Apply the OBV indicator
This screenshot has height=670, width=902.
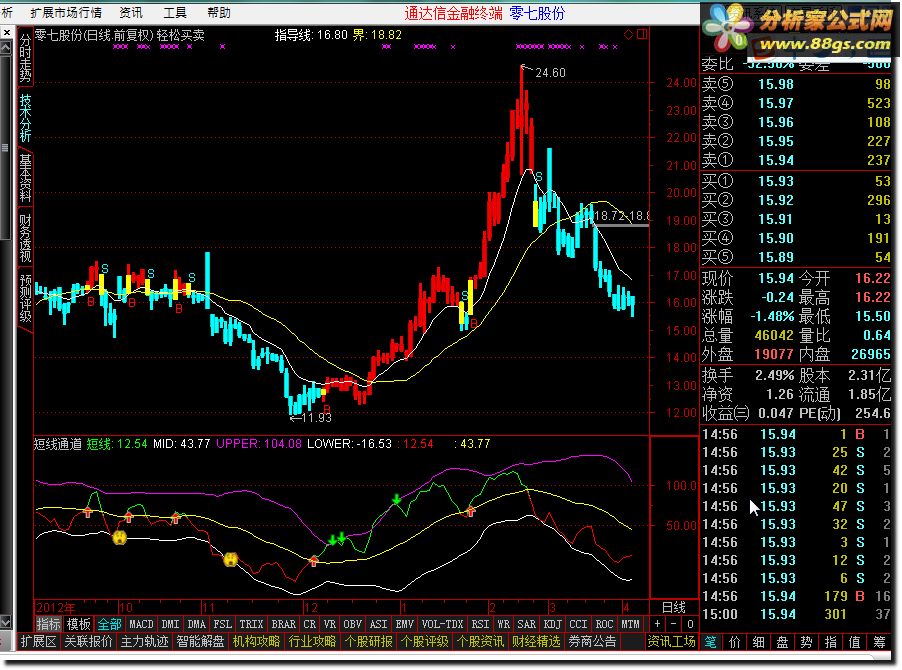click(x=353, y=624)
